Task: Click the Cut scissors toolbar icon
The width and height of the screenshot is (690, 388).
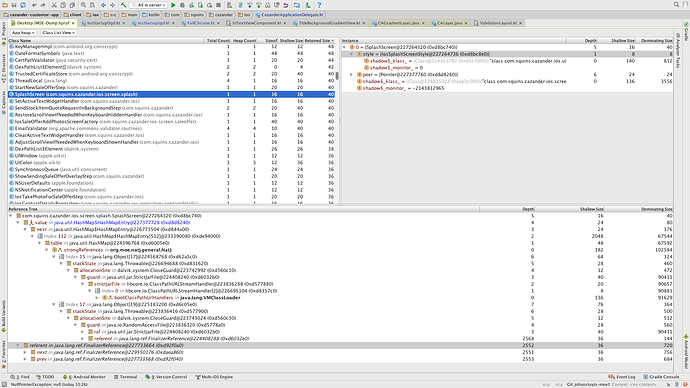Action: click(54, 5)
